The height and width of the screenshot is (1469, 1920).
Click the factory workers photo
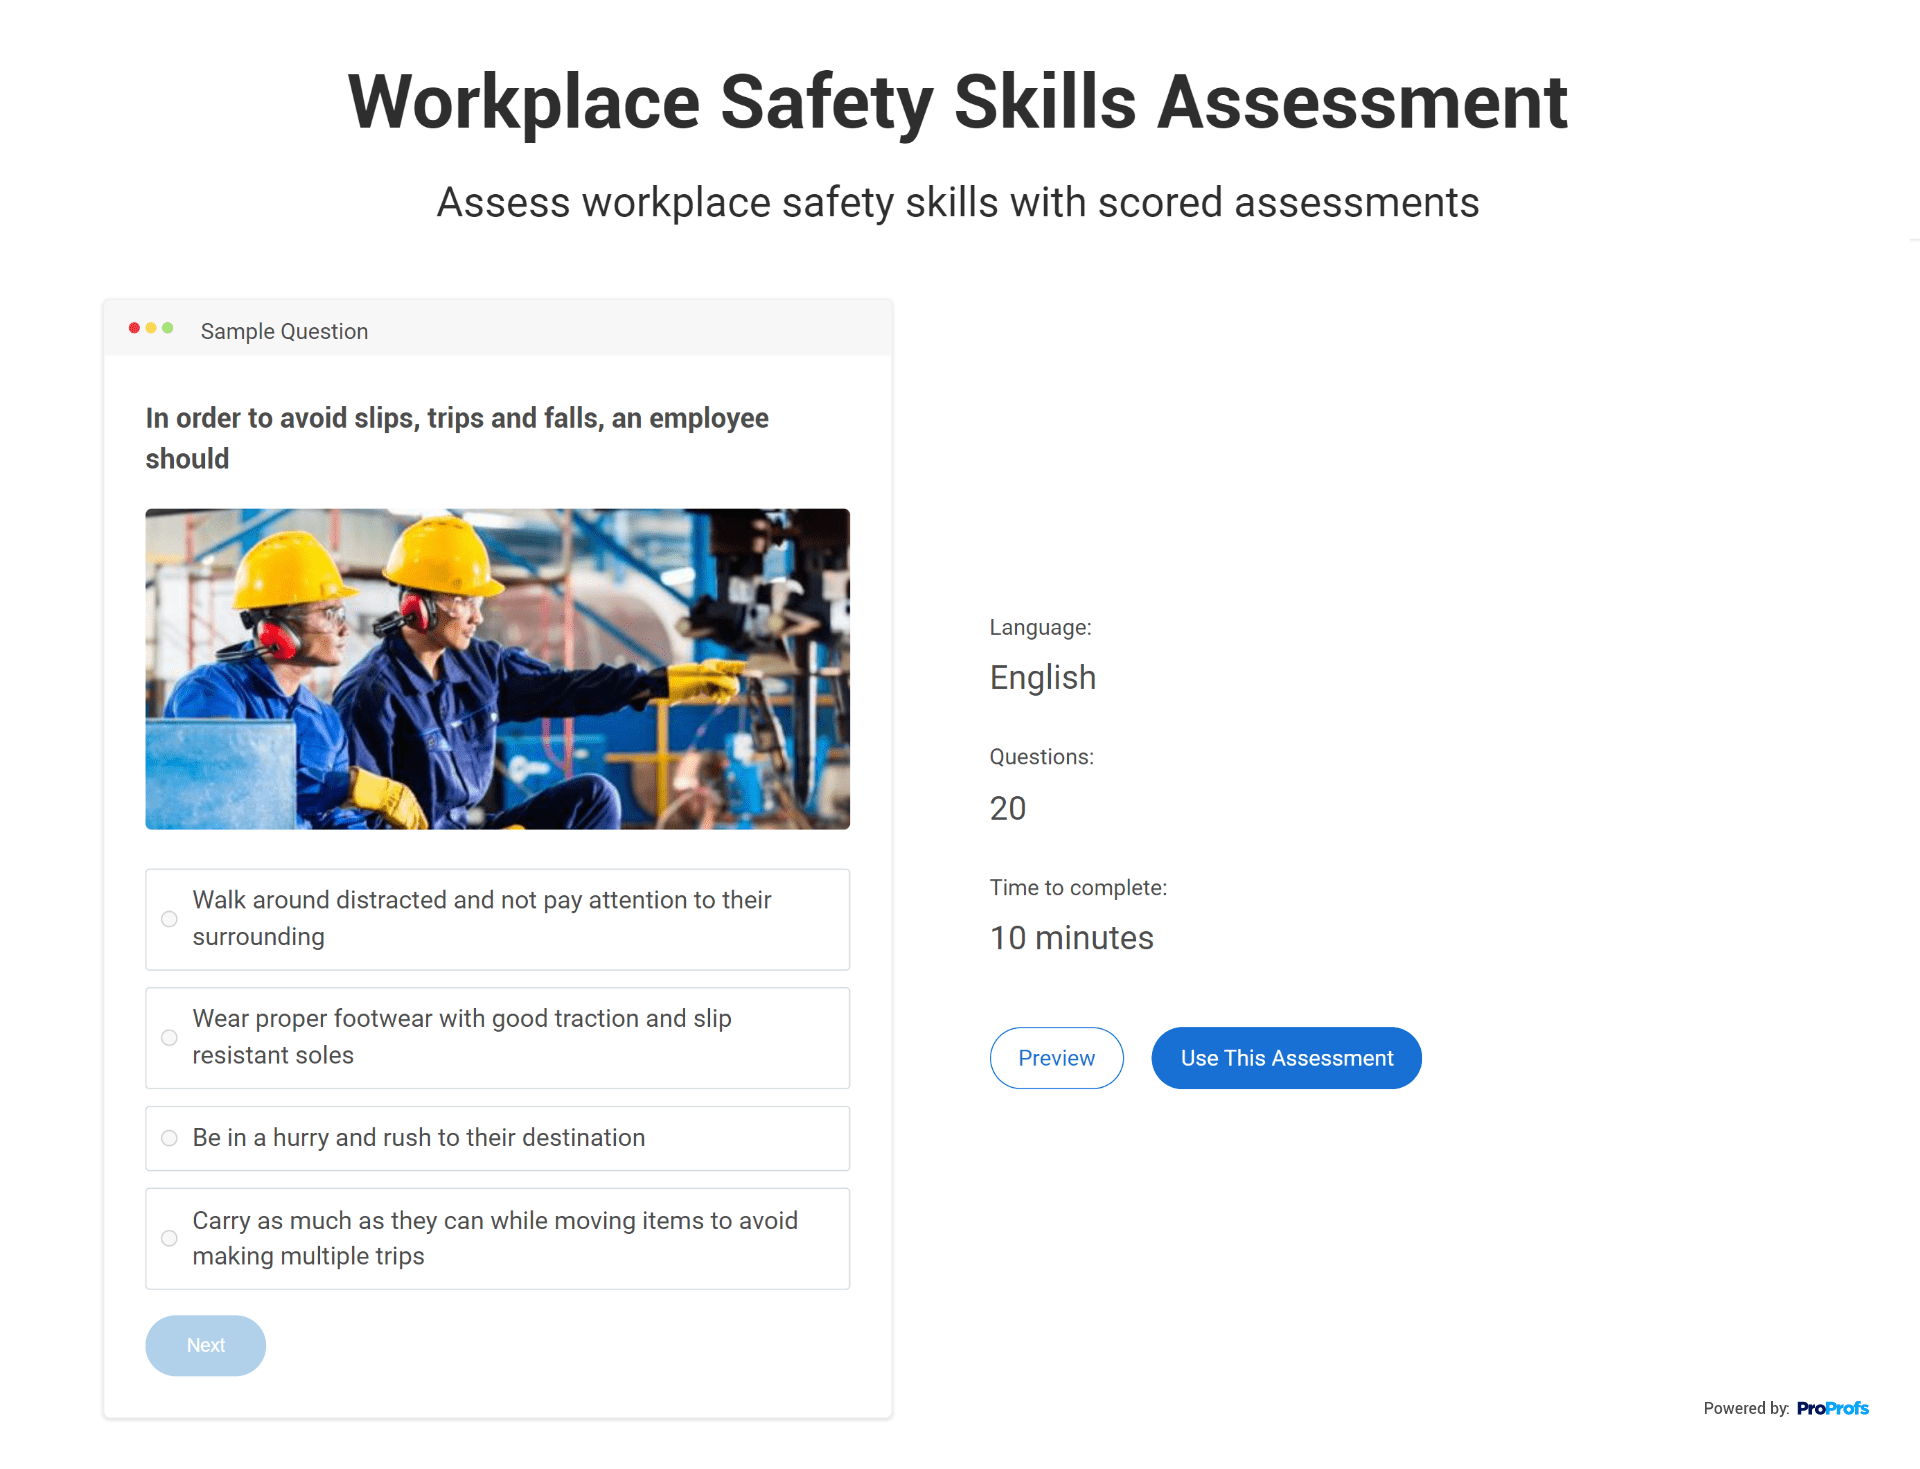(x=497, y=669)
